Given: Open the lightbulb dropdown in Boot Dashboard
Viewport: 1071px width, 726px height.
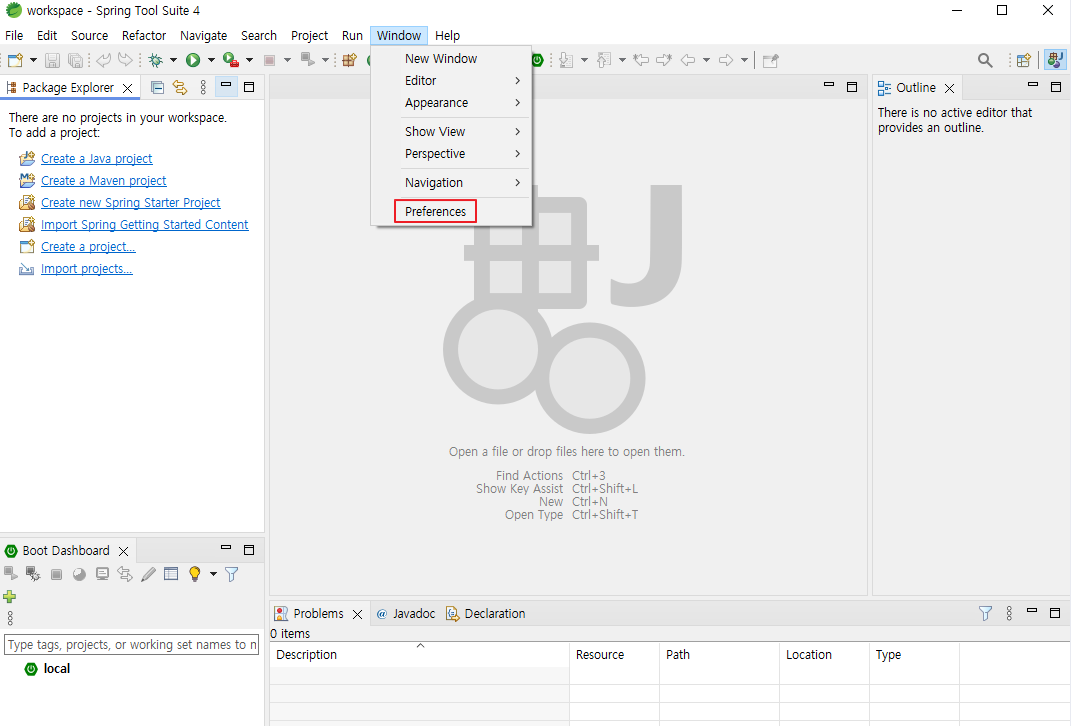Looking at the screenshot, I should pos(213,574).
